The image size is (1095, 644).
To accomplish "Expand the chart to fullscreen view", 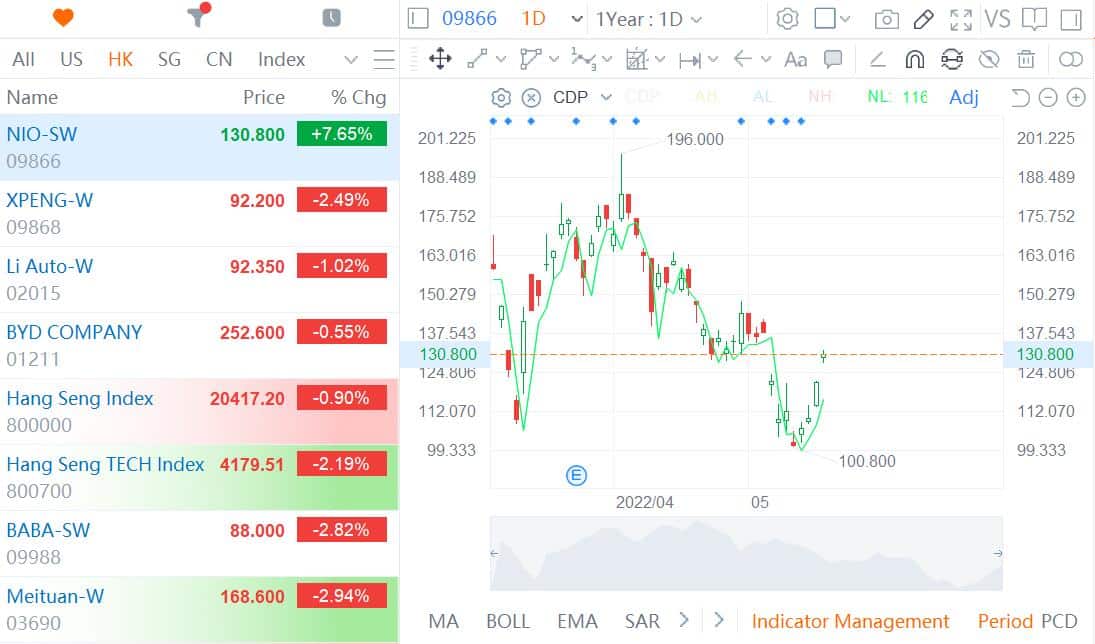I will coord(961,18).
